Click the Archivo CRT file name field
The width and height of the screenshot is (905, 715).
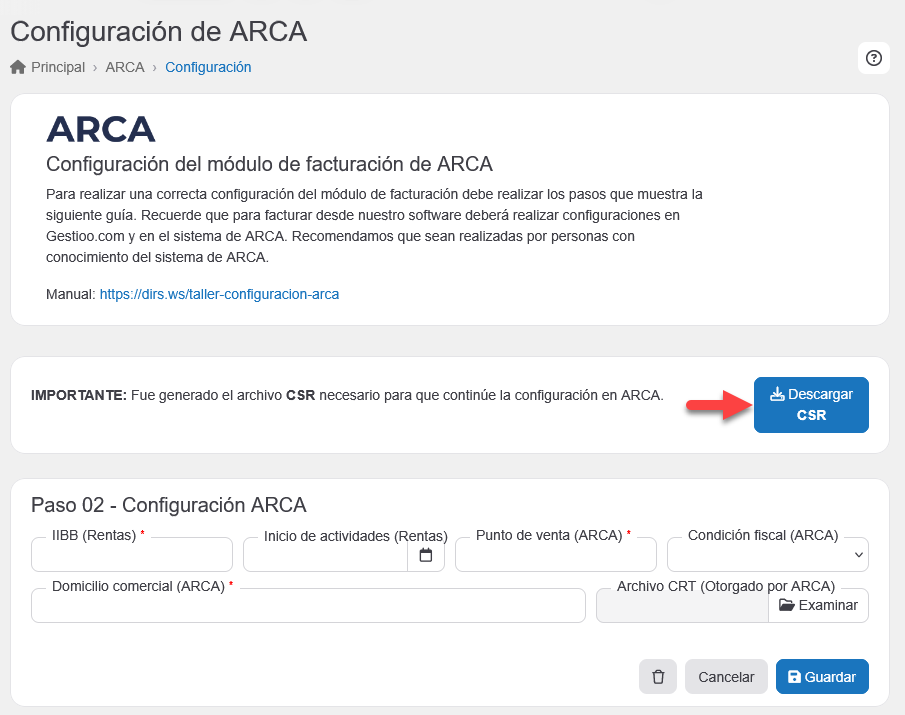point(682,606)
